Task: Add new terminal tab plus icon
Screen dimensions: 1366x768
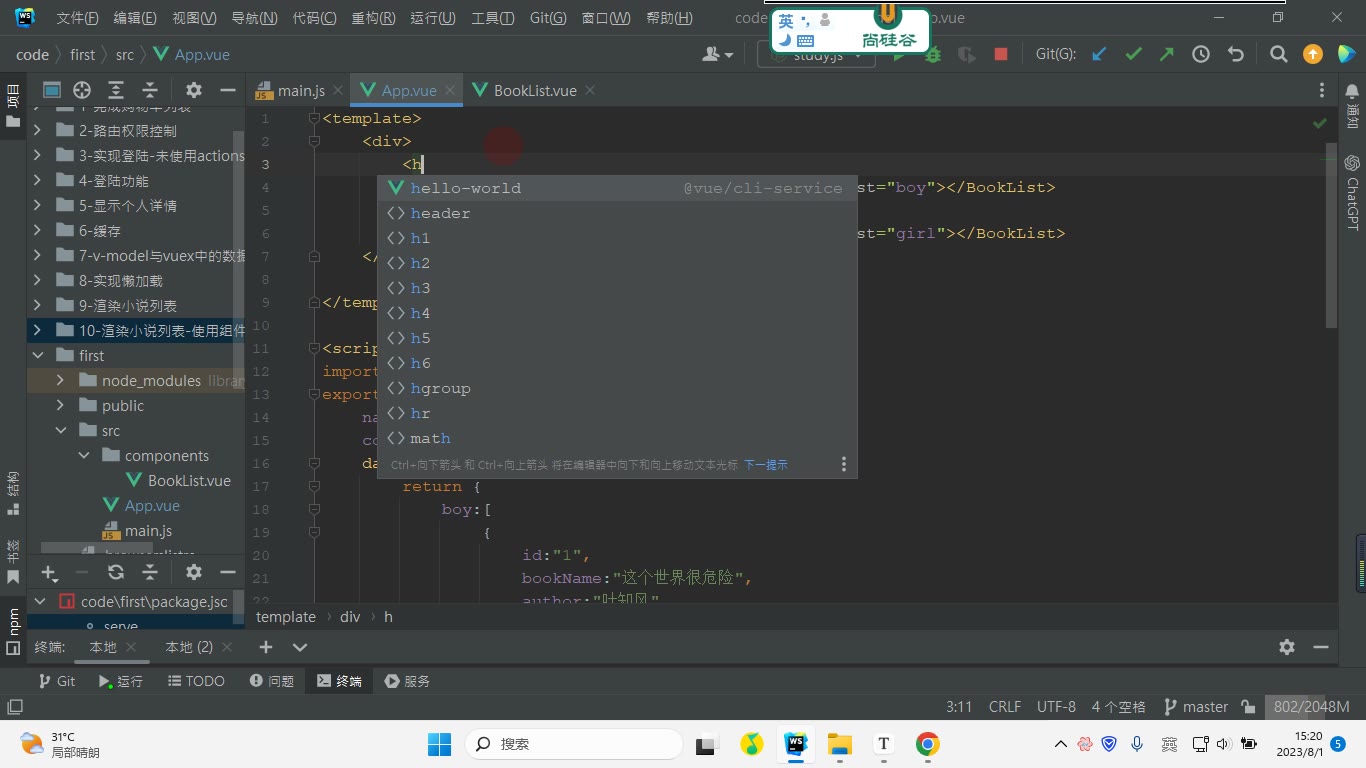Action: tap(266, 647)
